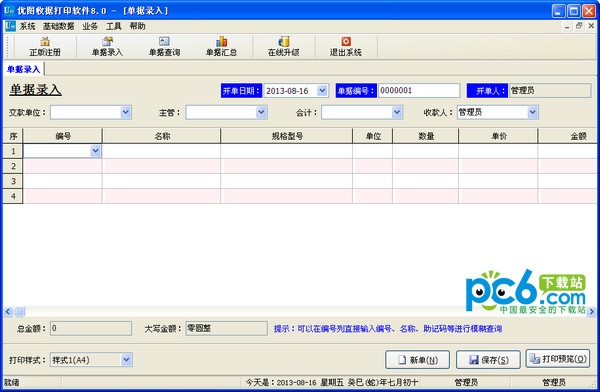
Task: Click the status bar date 今天是：2013-08-16
Action: point(281,382)
